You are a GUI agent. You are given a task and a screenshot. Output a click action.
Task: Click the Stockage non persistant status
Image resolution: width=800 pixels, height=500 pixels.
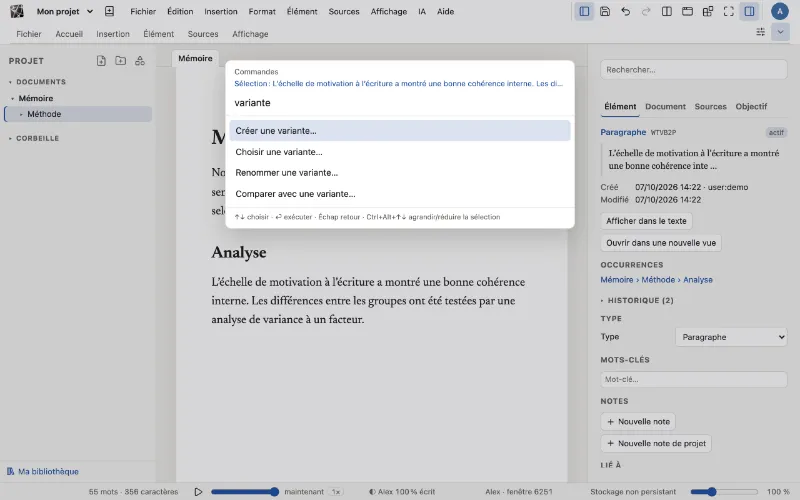pyautogui.click(x=633, y=492)
